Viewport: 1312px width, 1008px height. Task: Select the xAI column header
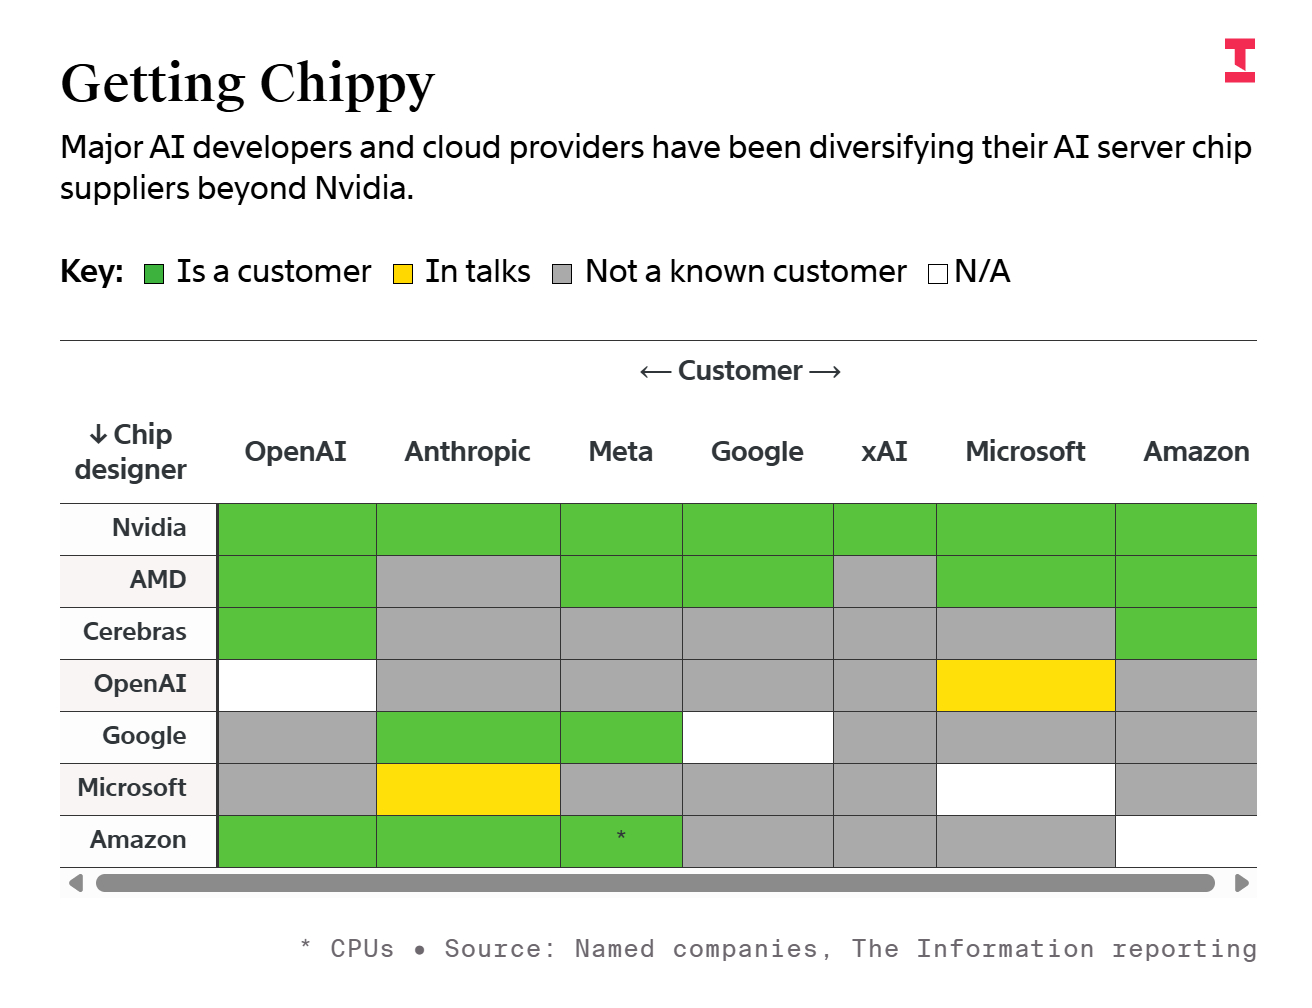[885, 452]
